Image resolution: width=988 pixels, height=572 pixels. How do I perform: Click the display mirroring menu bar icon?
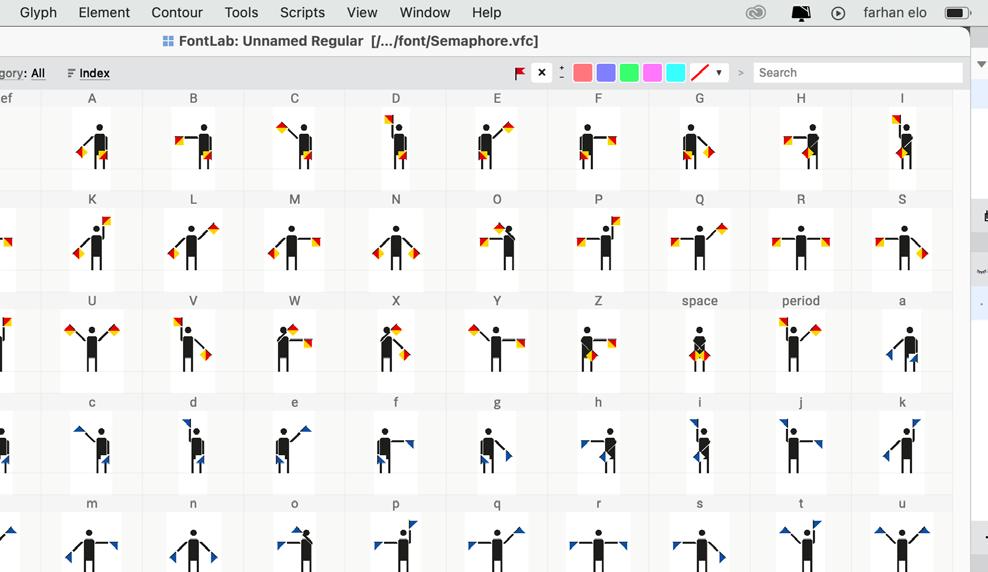pos(801,13)
